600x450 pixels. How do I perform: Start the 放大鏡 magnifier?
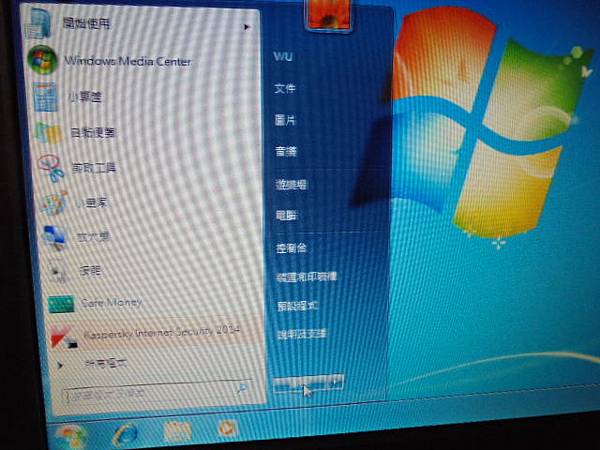pyautogui.click(x=94, y=237)
